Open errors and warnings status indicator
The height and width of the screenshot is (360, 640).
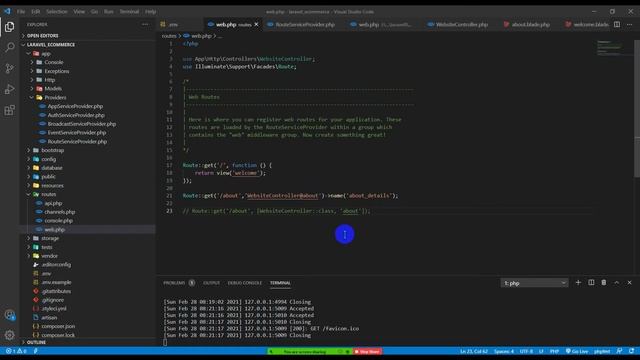pos(16,351)
